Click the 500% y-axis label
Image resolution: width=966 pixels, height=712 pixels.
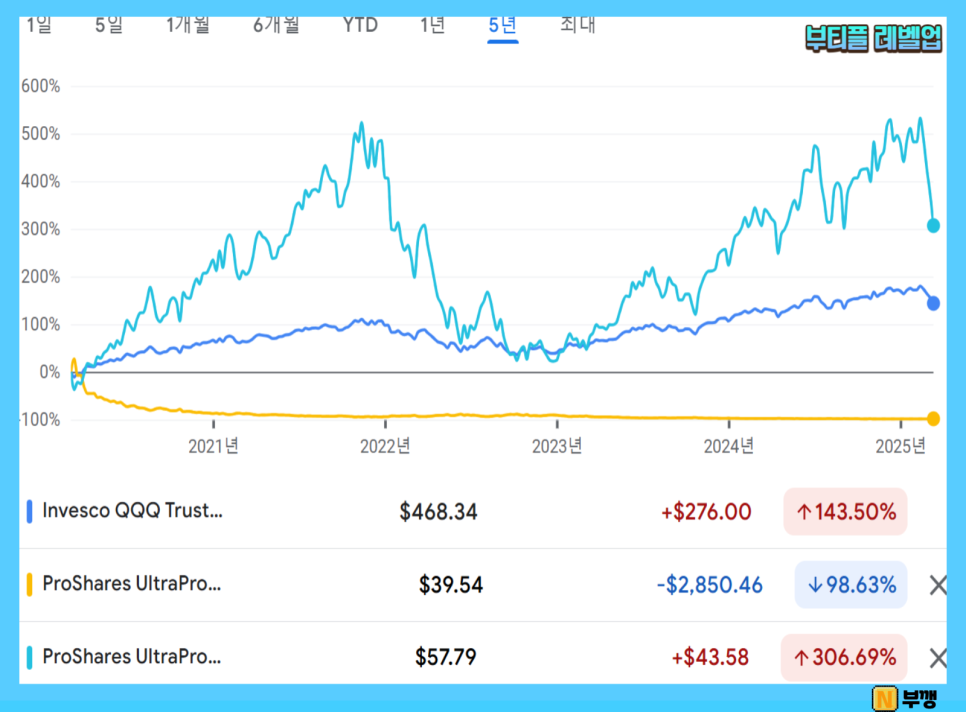(41, 134)
